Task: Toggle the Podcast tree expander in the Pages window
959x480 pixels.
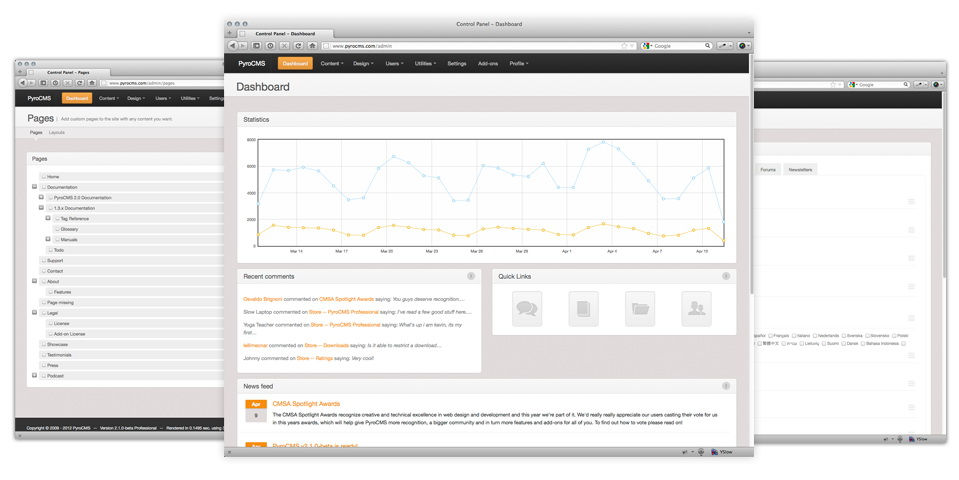Action: click(34, 375)
